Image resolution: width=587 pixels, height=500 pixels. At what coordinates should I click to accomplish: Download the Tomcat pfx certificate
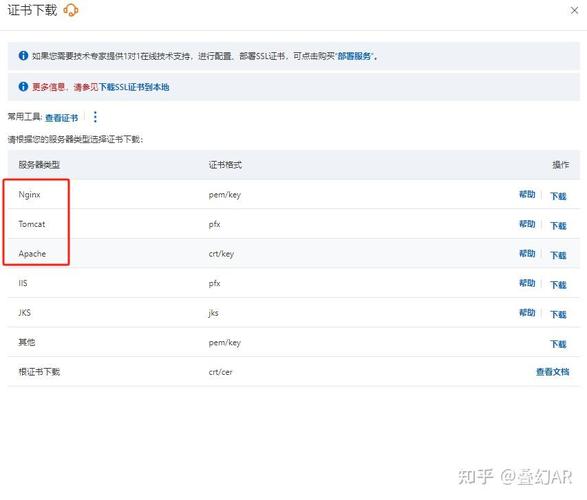(x=558, y=225)
